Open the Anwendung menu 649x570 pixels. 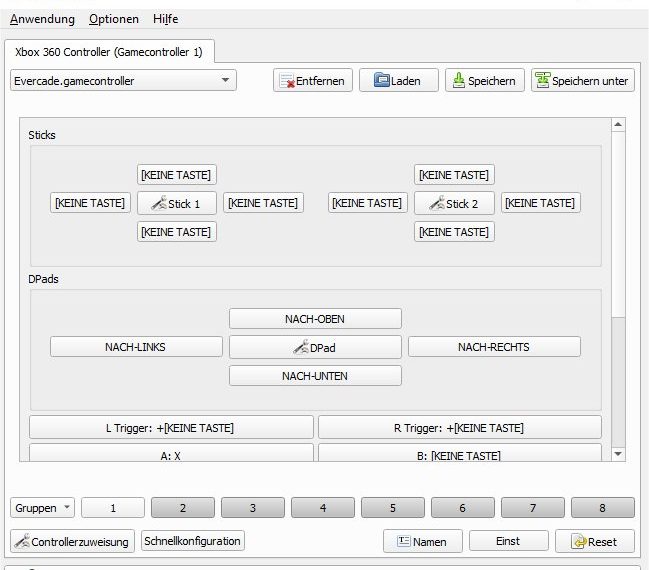42,19
